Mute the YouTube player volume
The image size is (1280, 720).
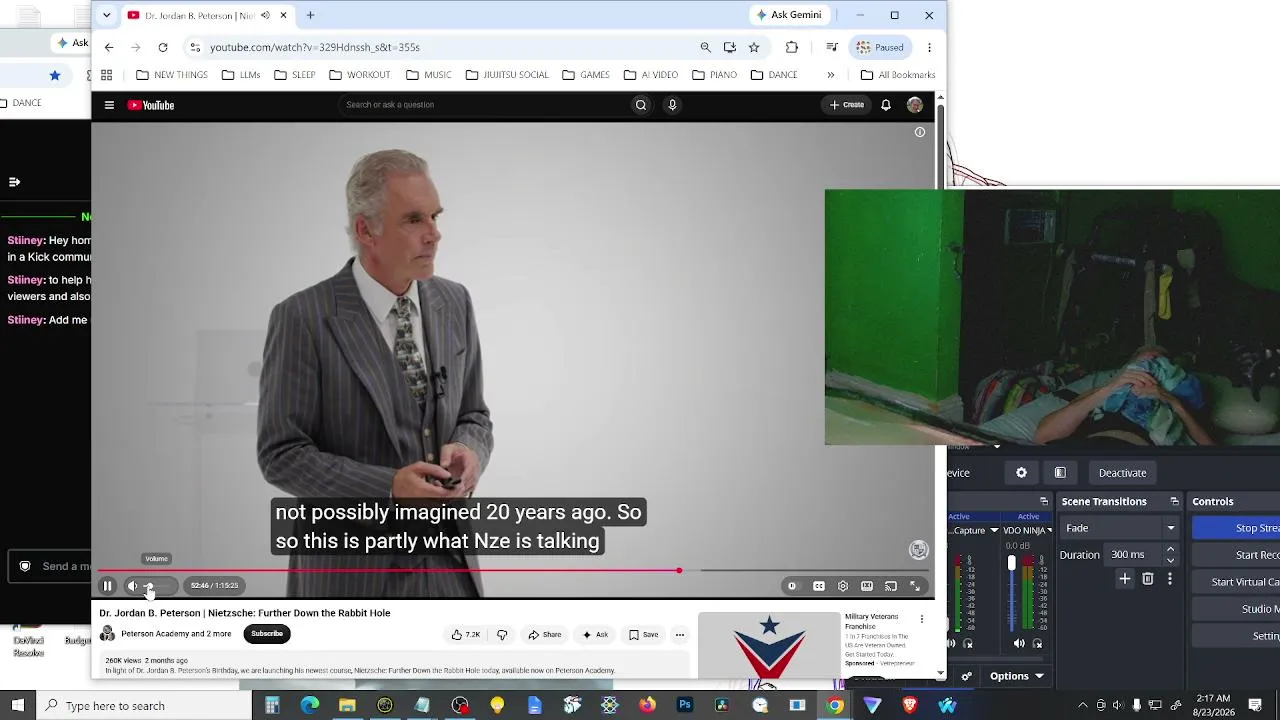tap(132, 586)
